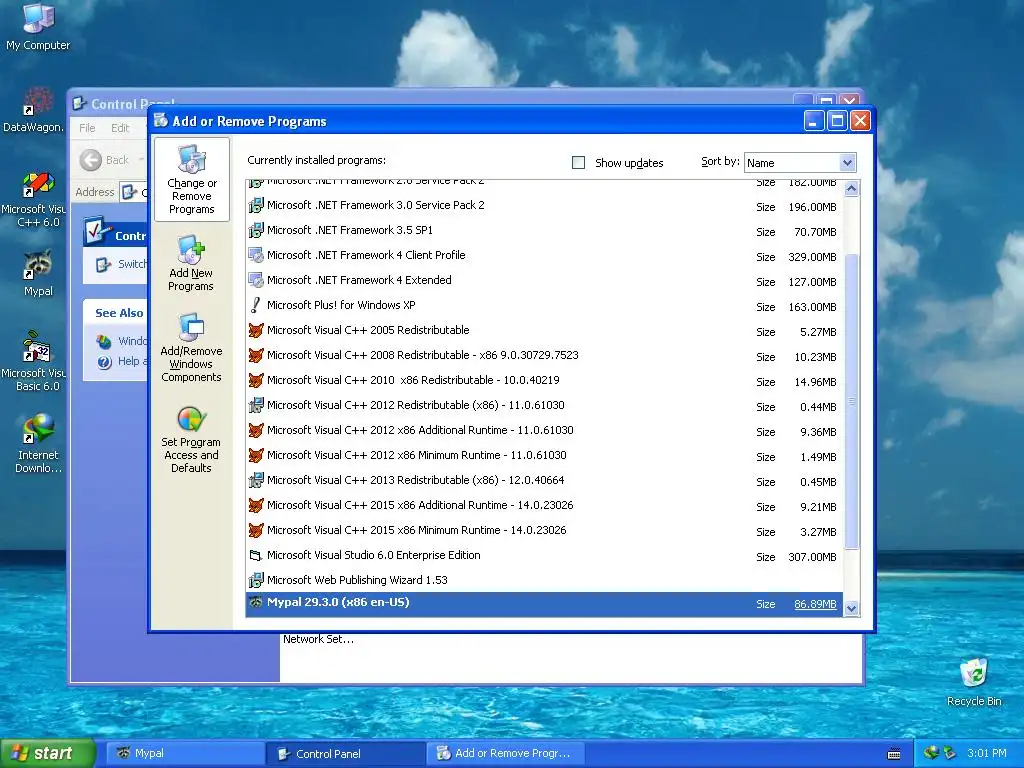
Task: Click icon of Visual C++ 2010 x86 Redistributable
Action: [256, 380]
